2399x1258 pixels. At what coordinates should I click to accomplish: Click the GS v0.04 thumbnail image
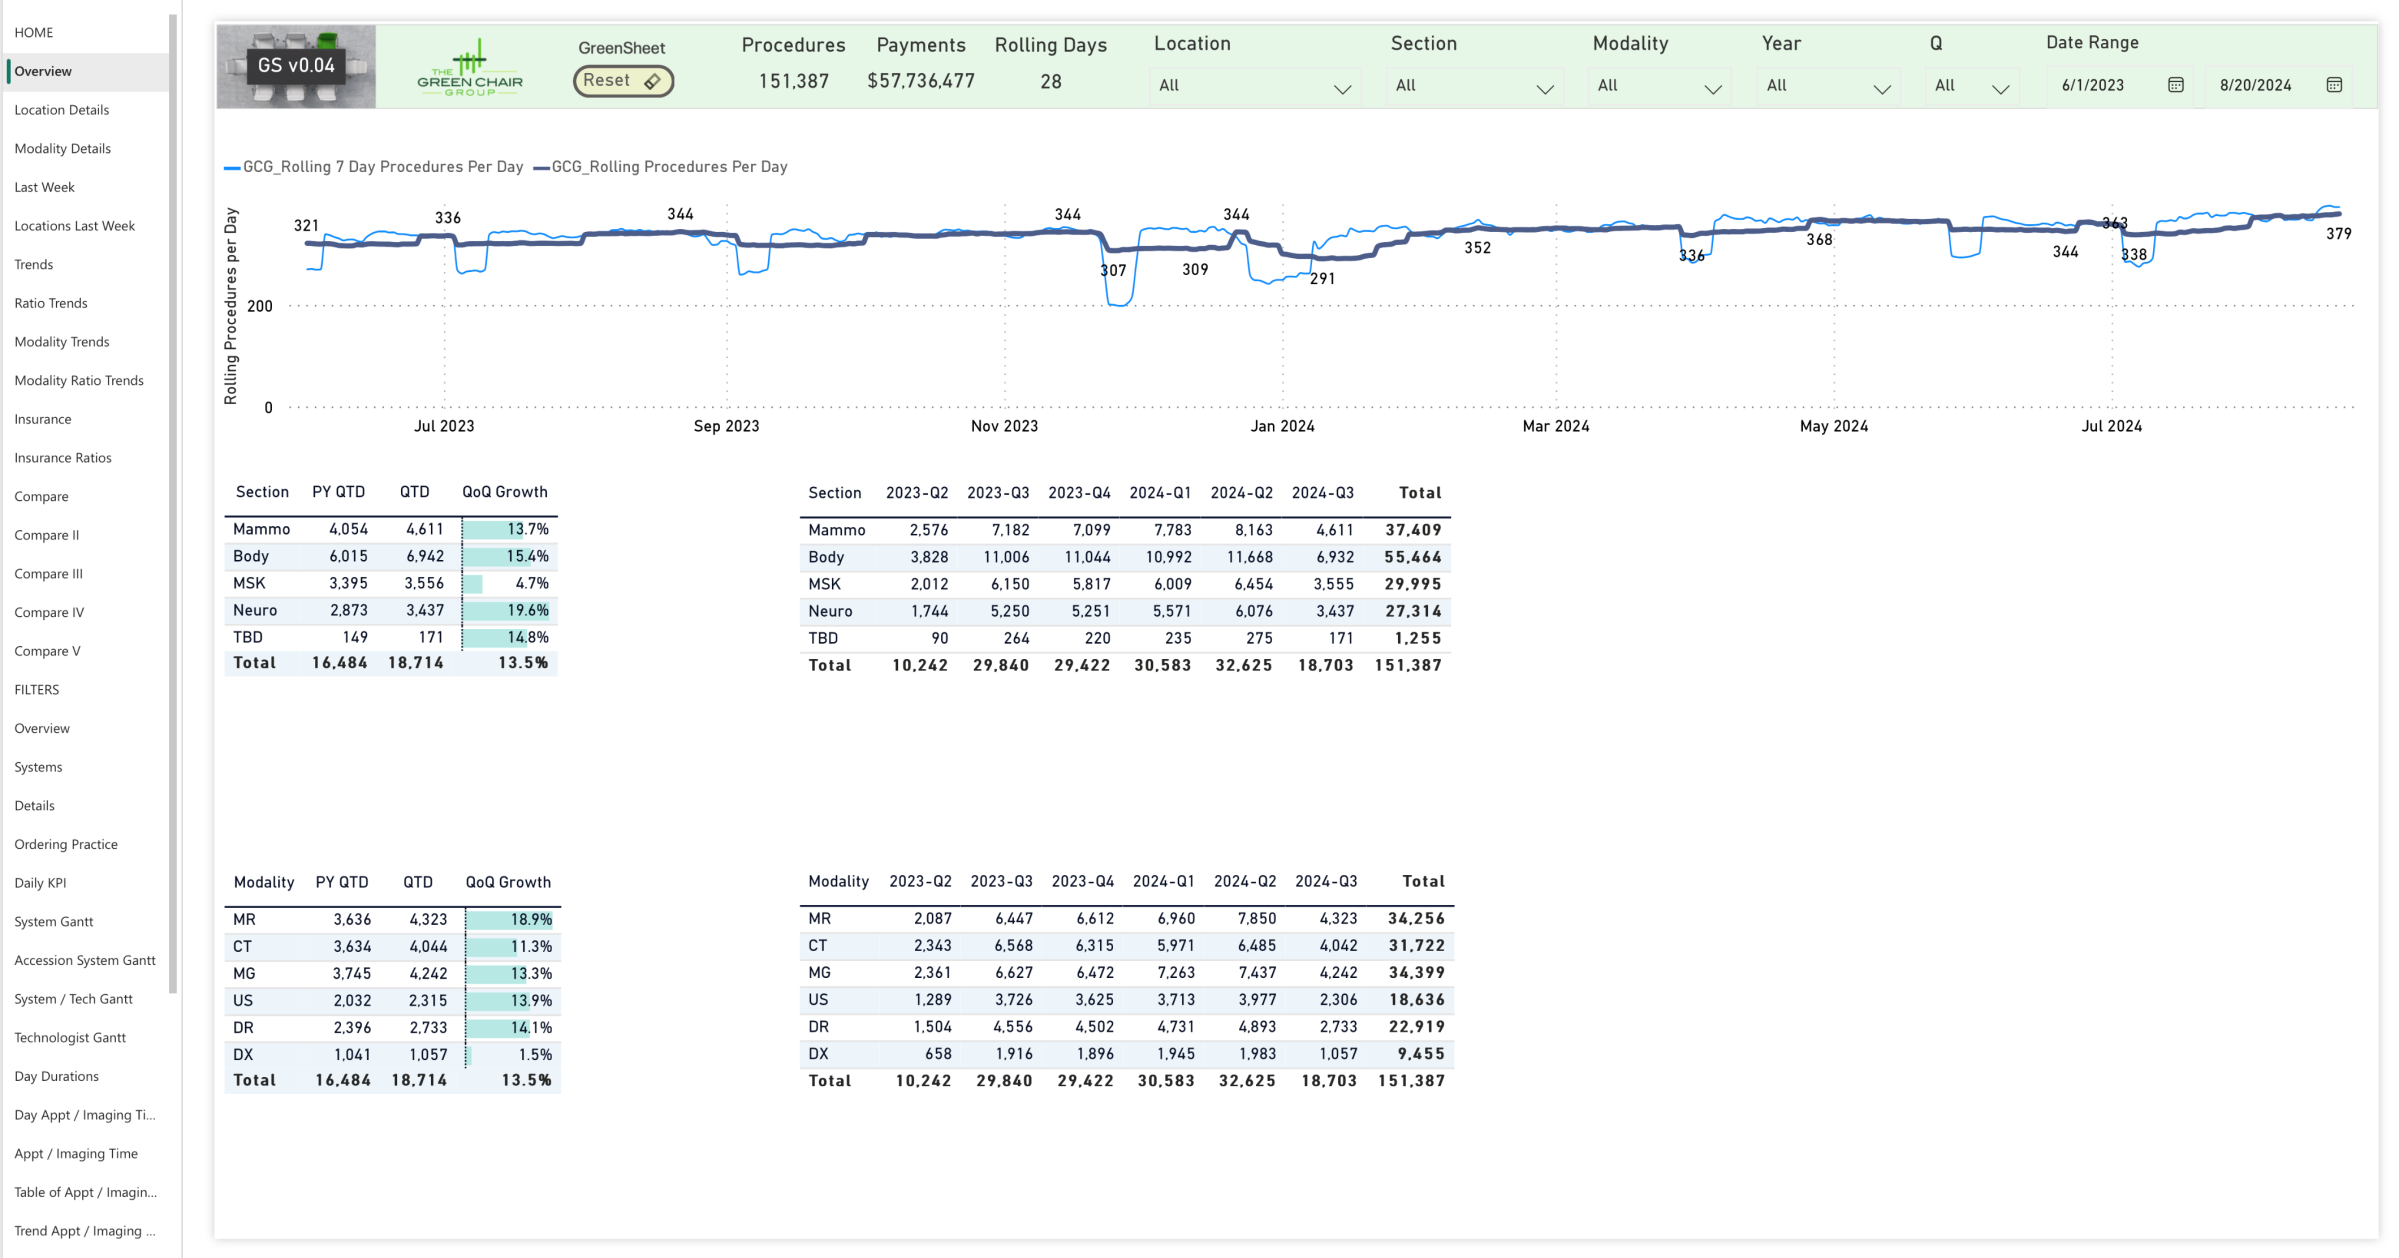[296, 67]
